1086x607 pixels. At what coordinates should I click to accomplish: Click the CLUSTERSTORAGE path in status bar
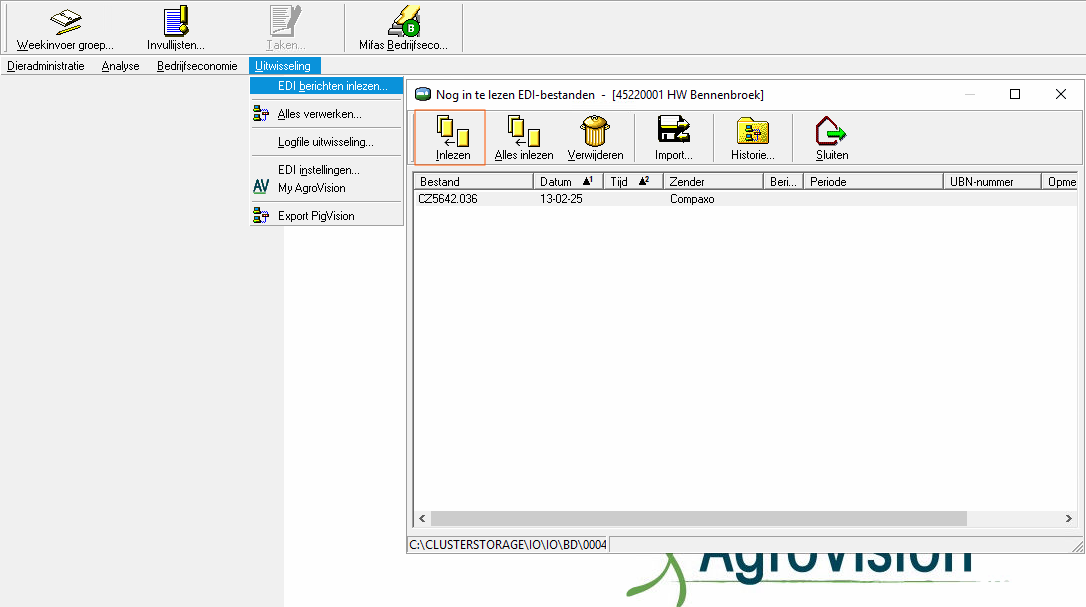pos(508,545)
